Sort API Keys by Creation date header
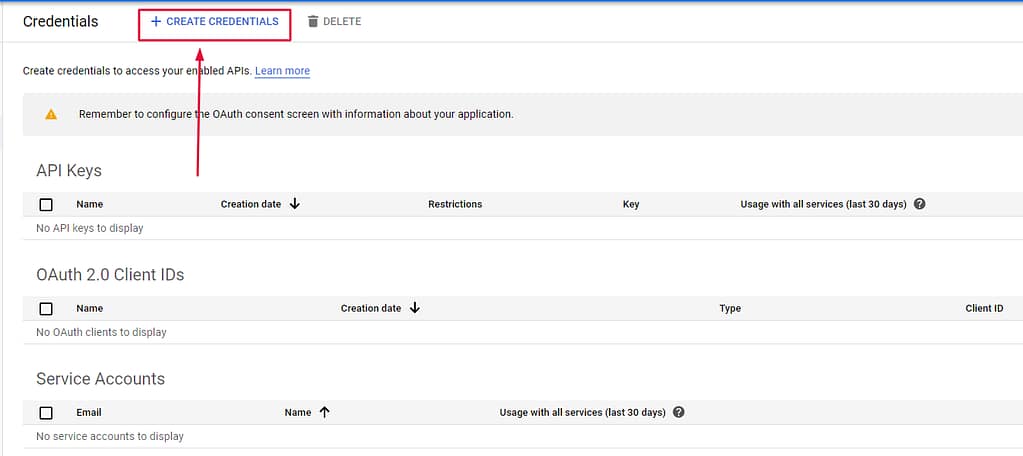 pyautogui.click(x=251, y=204)
